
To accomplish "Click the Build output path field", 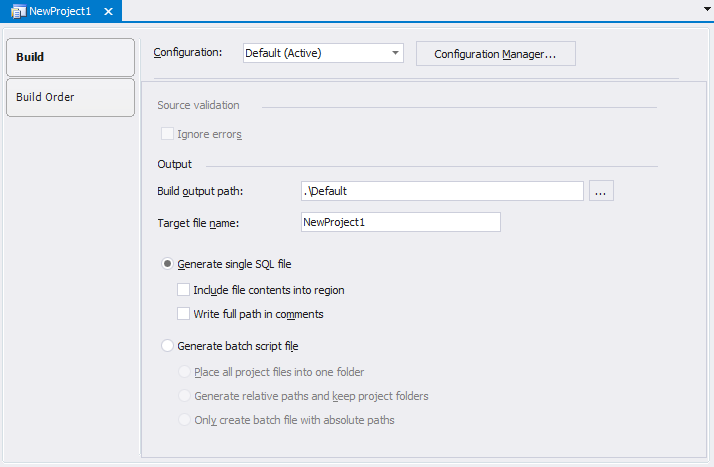I will tap(442, 191).
